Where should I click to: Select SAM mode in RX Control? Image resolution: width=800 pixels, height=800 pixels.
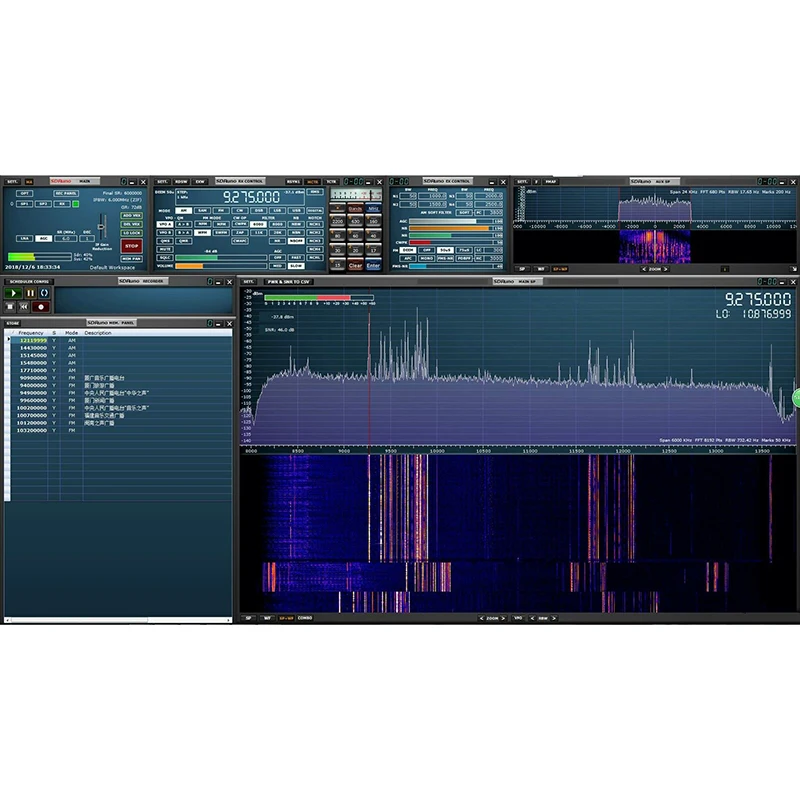[x=202, y=210]
